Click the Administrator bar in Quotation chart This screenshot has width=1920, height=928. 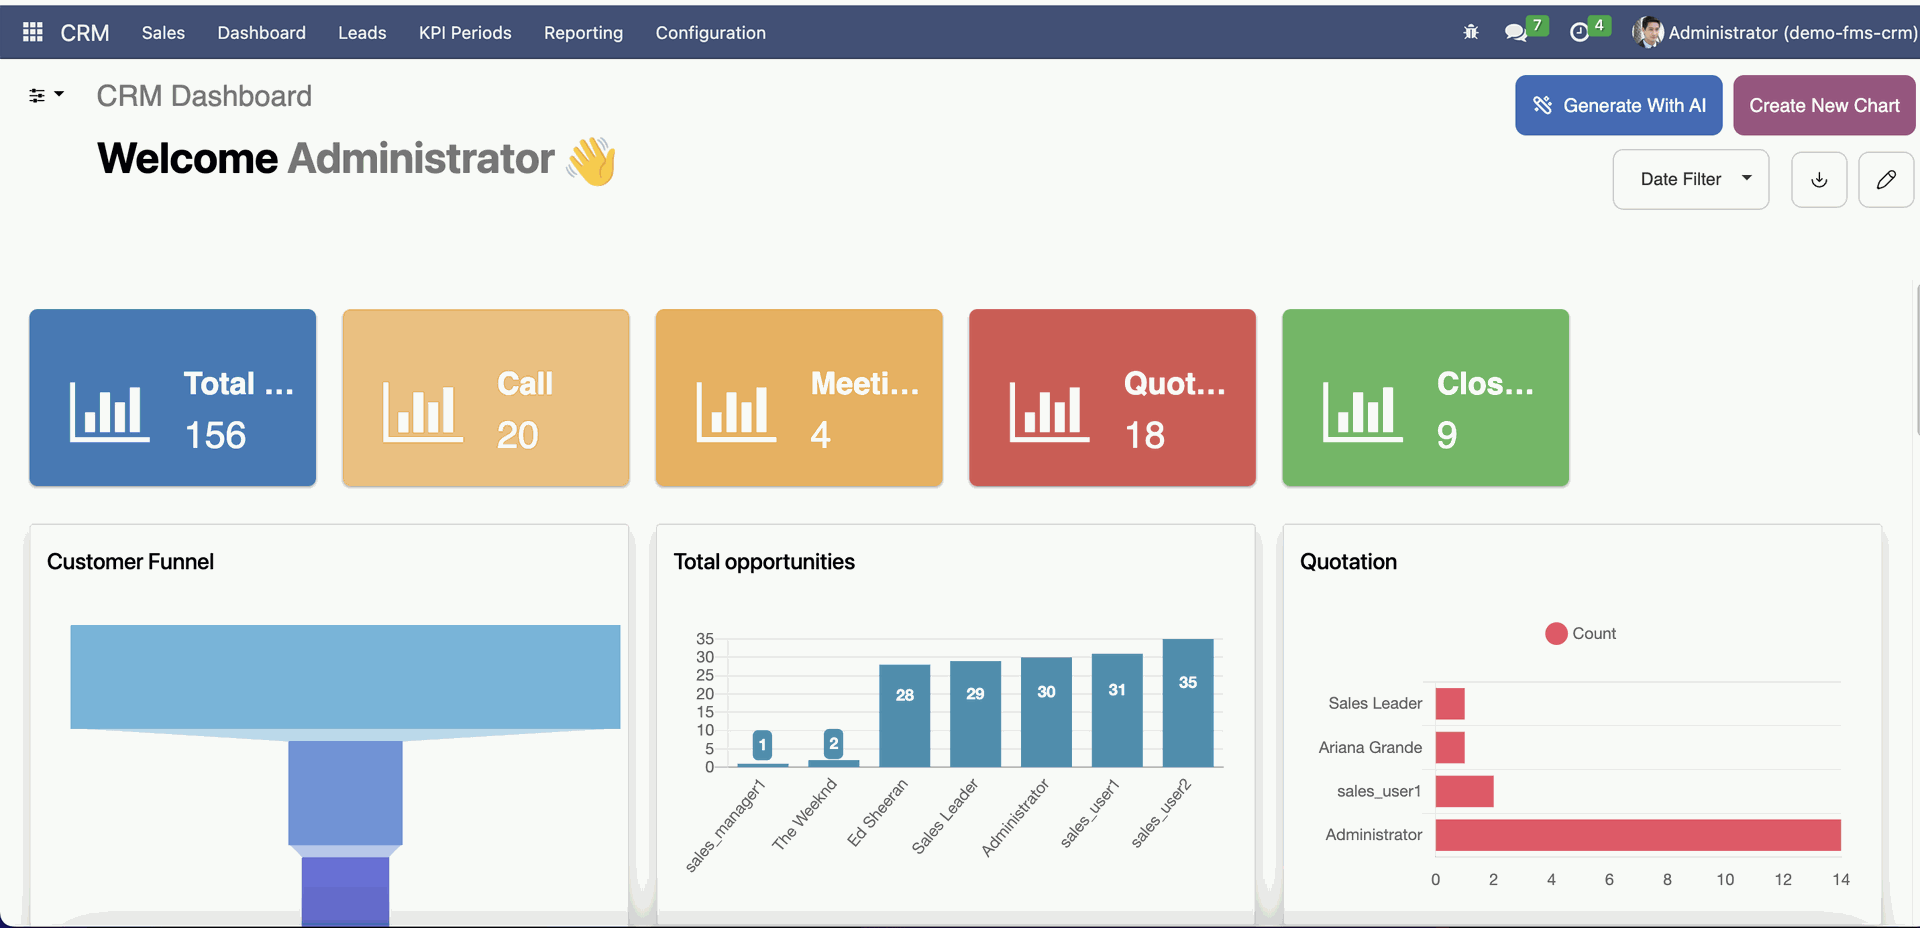[1637, 835]
